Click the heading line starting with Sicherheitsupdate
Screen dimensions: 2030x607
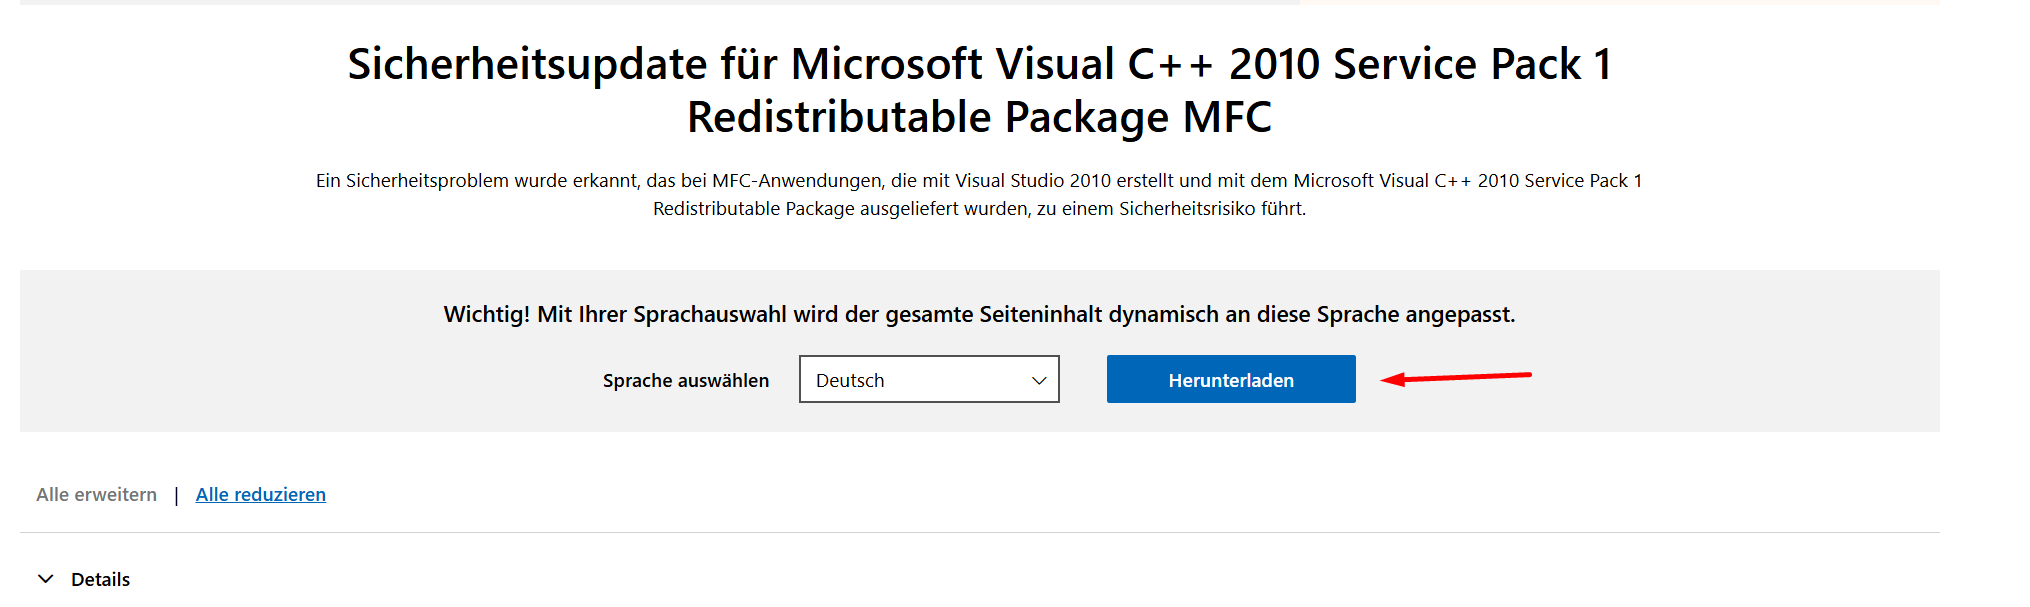click(979, 65)
